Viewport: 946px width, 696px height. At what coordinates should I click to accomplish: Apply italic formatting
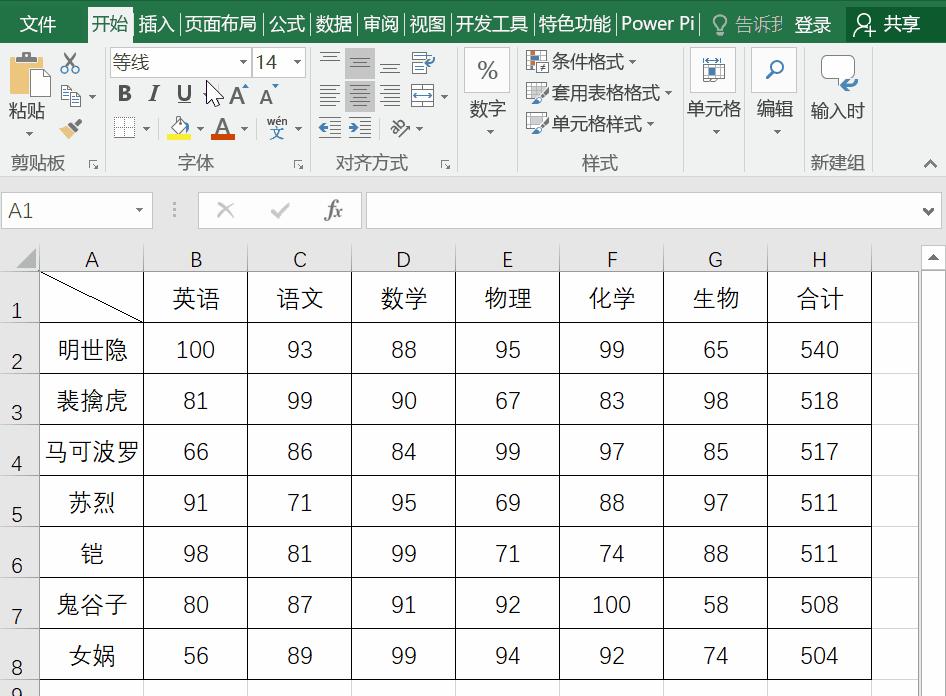[152, 93]
